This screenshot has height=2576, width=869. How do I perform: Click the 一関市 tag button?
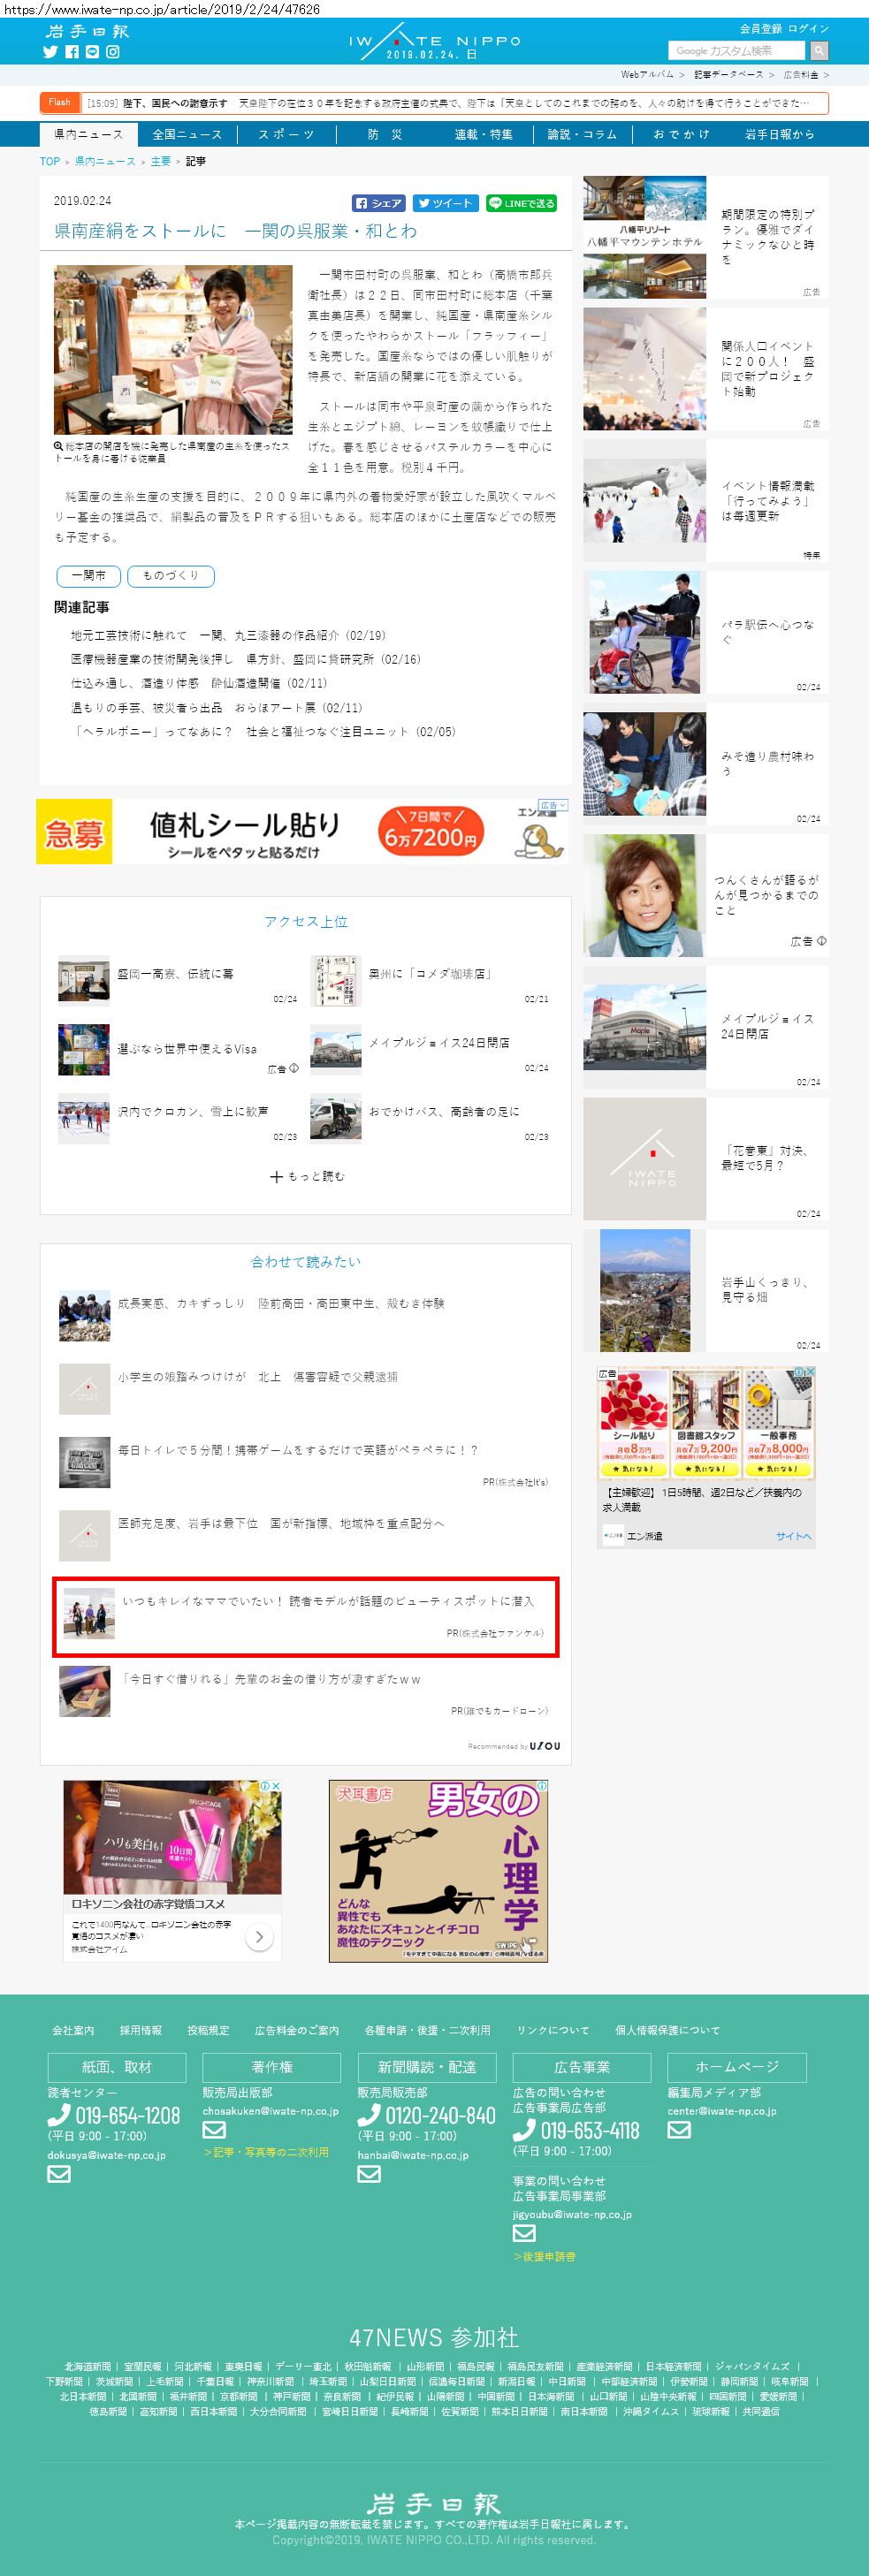tap(88, 575)
